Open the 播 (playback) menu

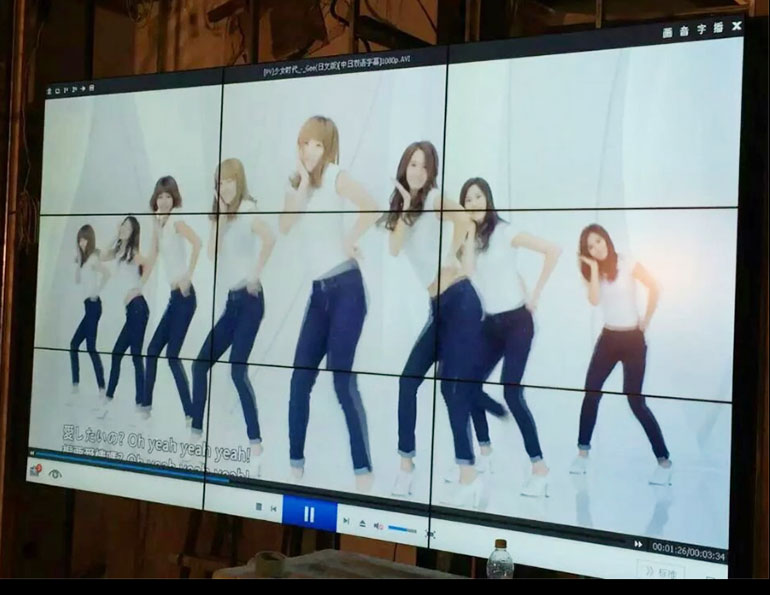pos(718,27)
